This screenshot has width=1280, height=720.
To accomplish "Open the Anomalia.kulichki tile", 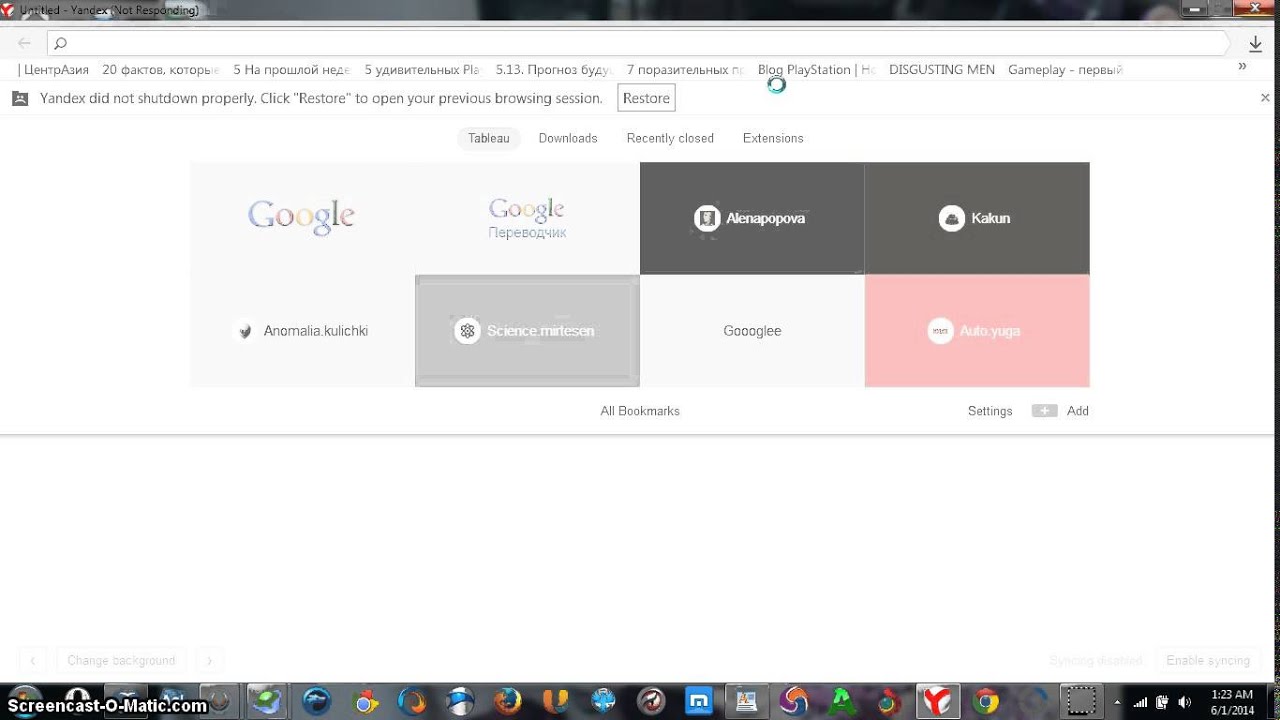I will 302,331.
